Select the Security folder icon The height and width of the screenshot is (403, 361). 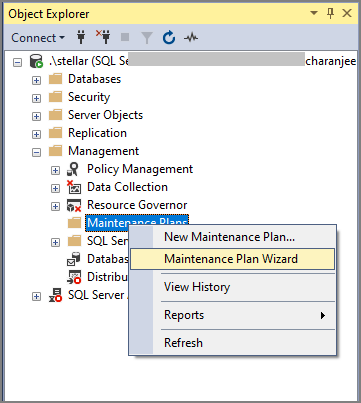click(x=55, y=97)
